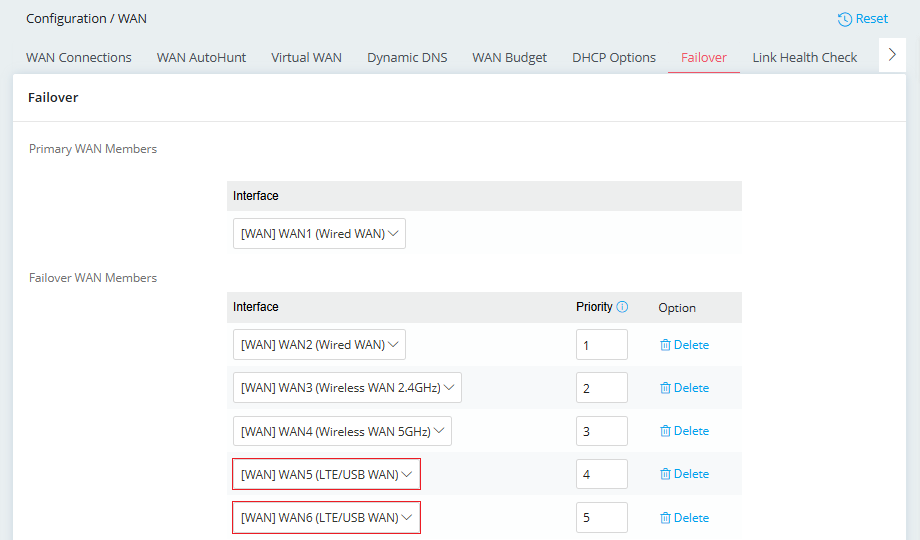
Task: Click the Reset clock icon
Action: (x=844, y=19)
